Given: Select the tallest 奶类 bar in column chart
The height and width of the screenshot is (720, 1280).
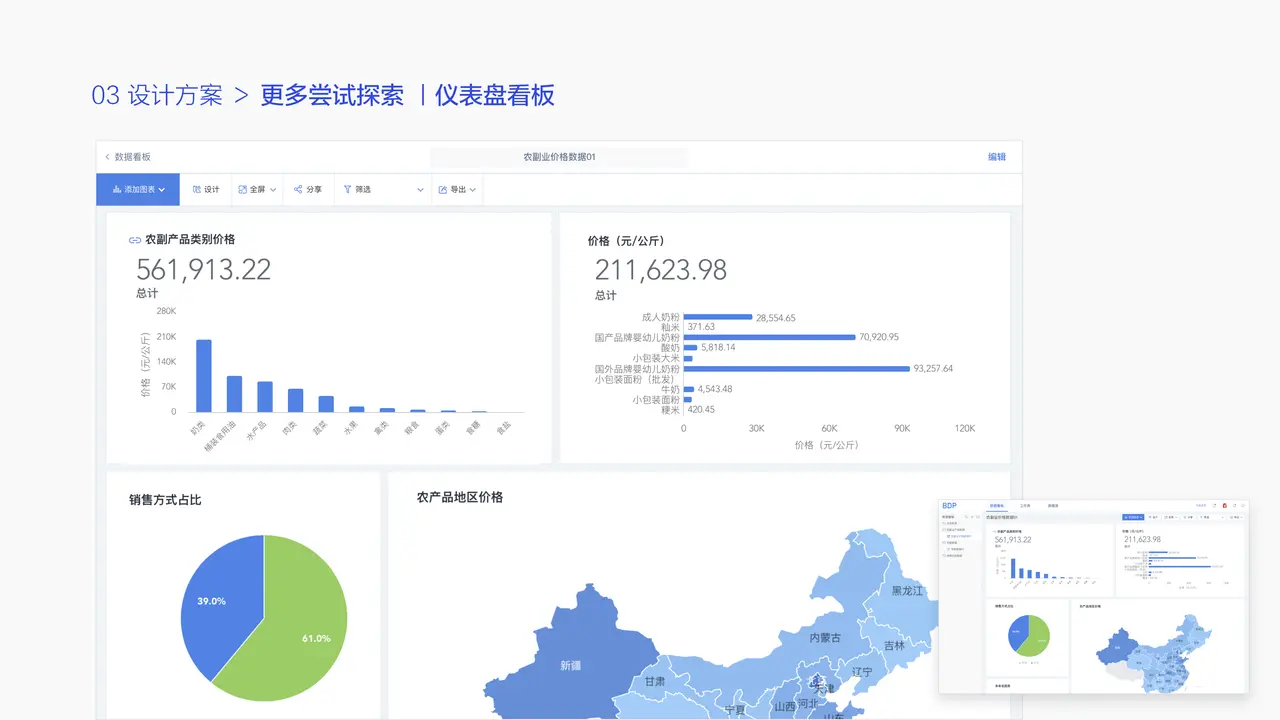Looking at the screenshot, I should coord(204,376).
